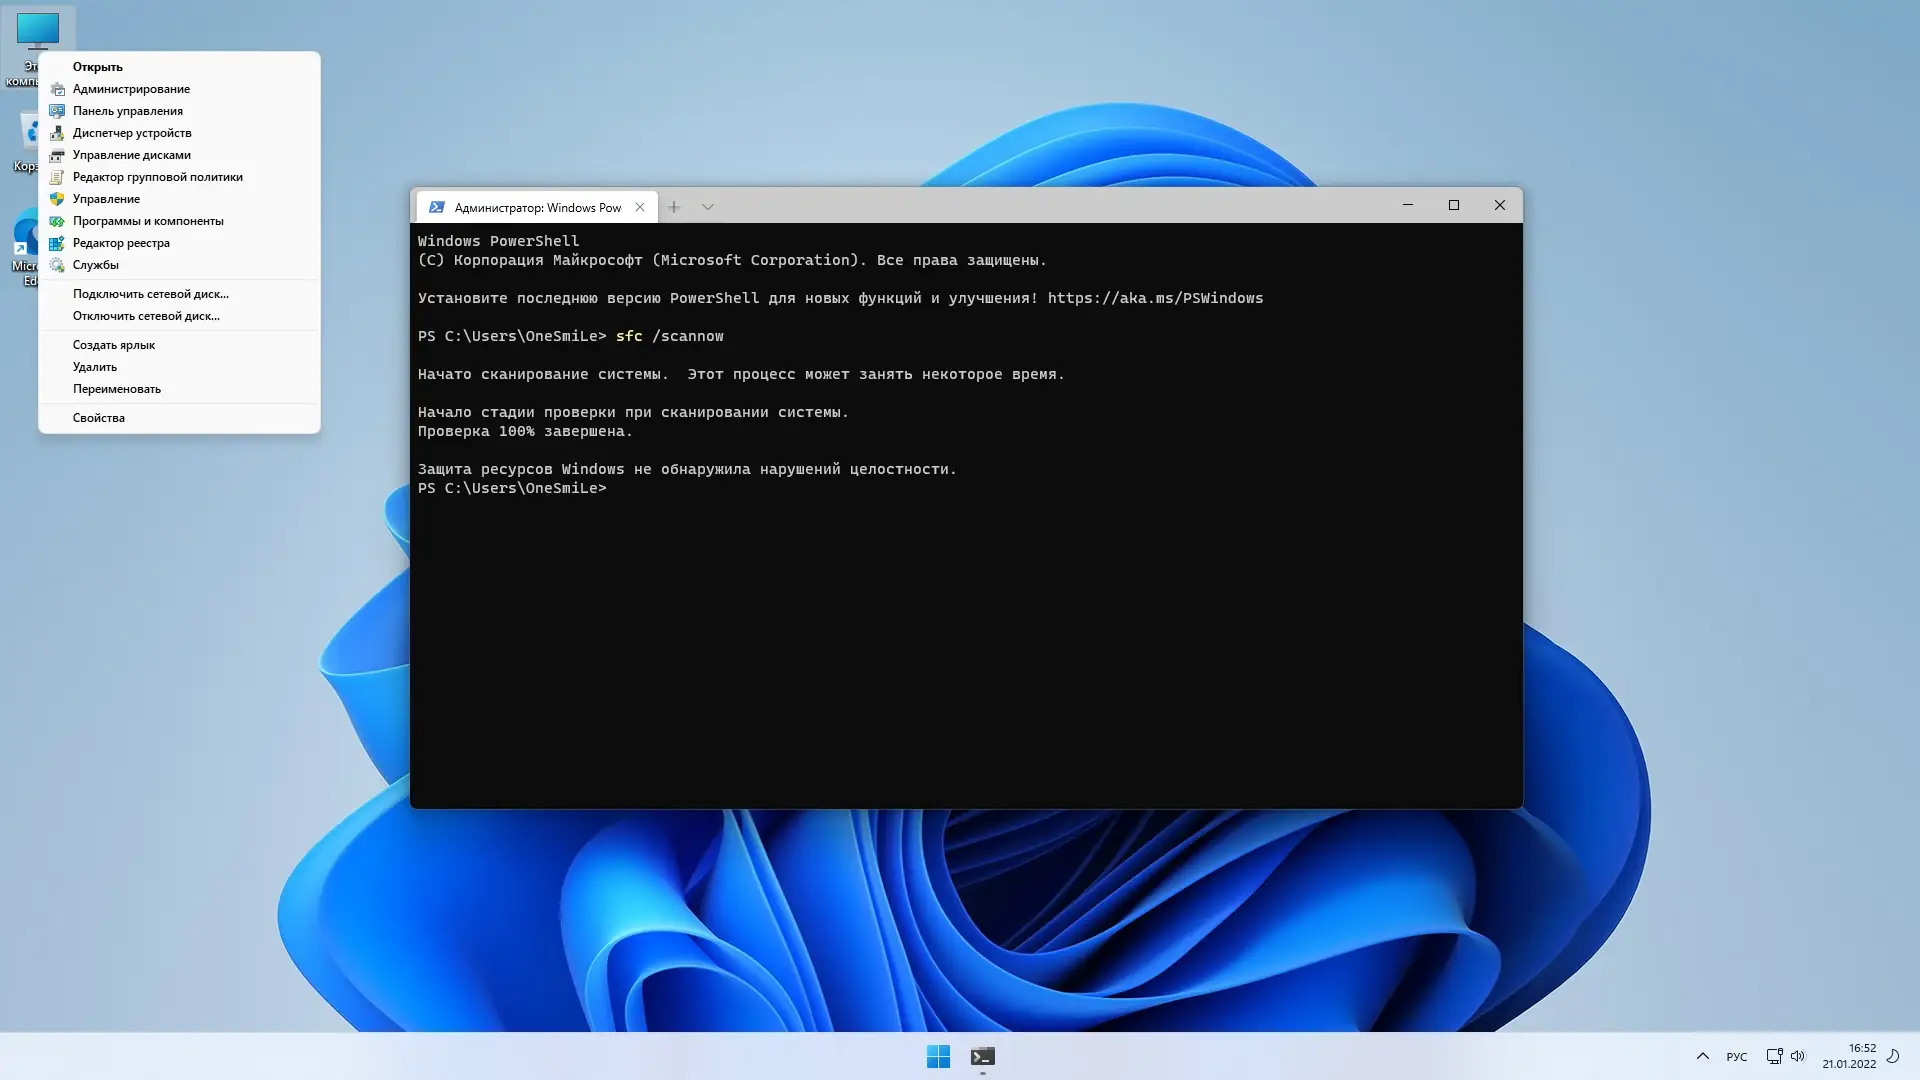
Task: Open Диспетчер устройств from context menu
Action: point(132,133)
